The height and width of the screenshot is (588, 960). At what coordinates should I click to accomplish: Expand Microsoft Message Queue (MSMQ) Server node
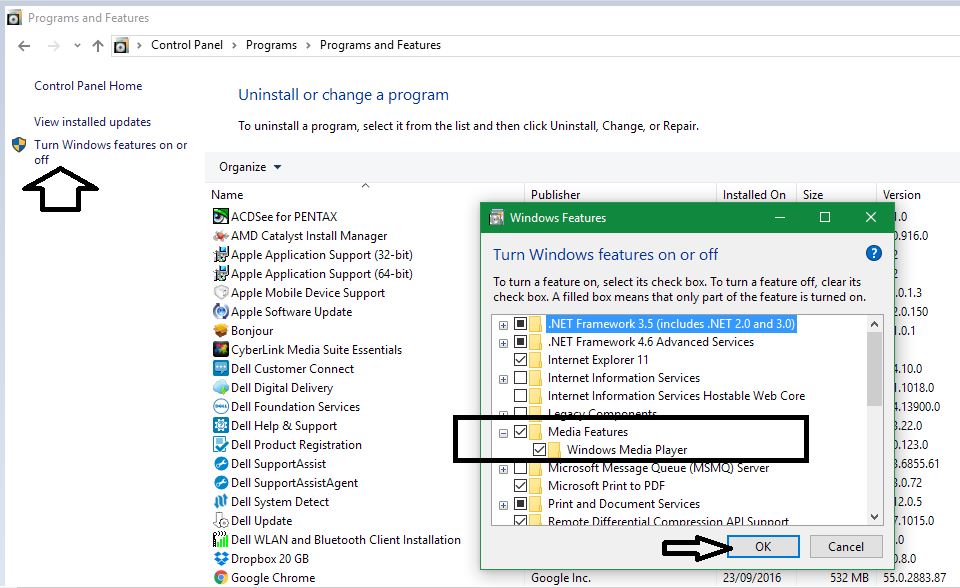coord(503,470)
